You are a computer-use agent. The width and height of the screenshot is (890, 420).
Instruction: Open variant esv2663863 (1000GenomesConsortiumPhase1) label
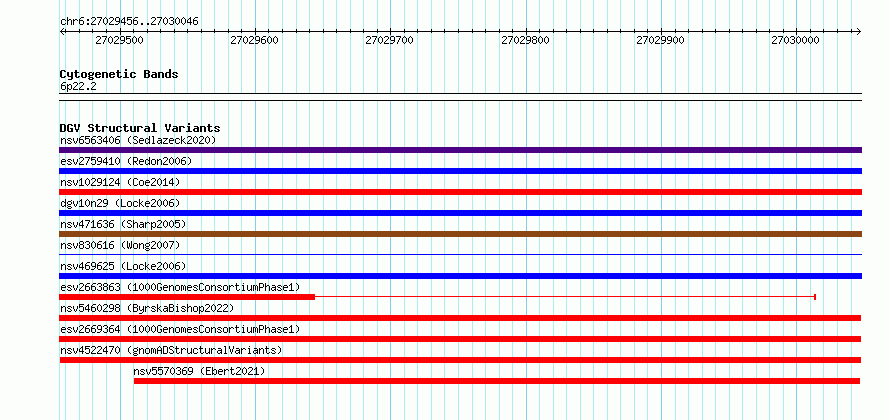(x=180, y=287)
